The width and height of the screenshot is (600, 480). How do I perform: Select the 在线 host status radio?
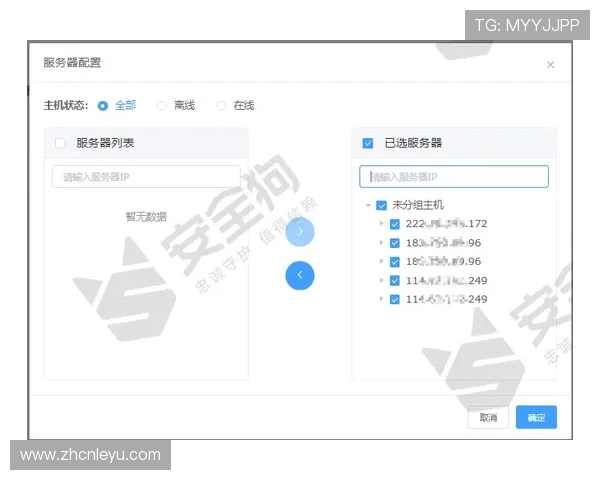[x=221, y=106]
